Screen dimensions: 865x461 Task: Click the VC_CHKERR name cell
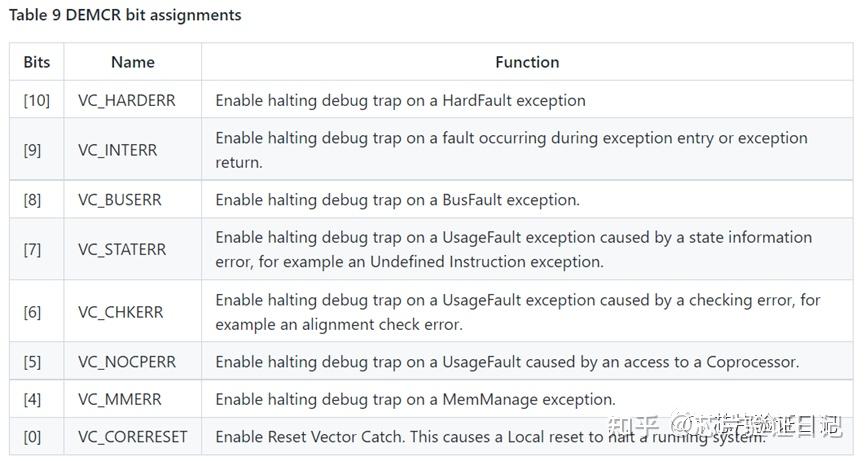point(119,312)
